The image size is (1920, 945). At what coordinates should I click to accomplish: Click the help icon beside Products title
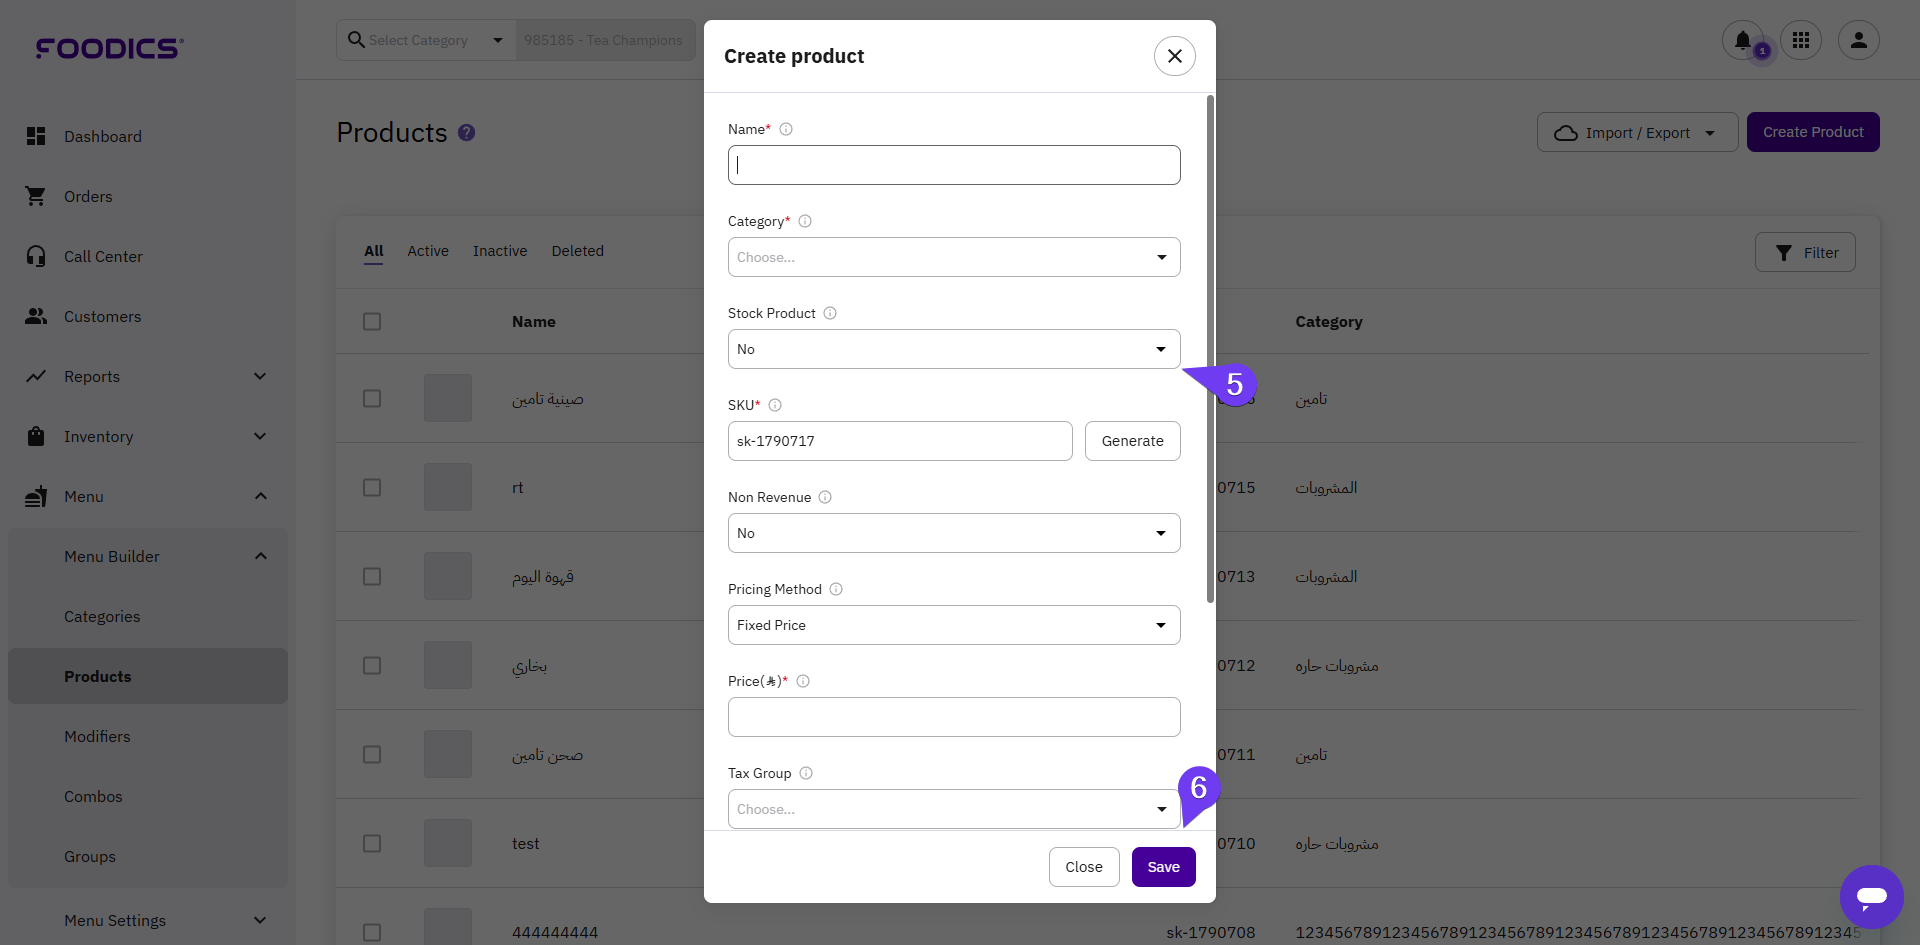point(467,133)
